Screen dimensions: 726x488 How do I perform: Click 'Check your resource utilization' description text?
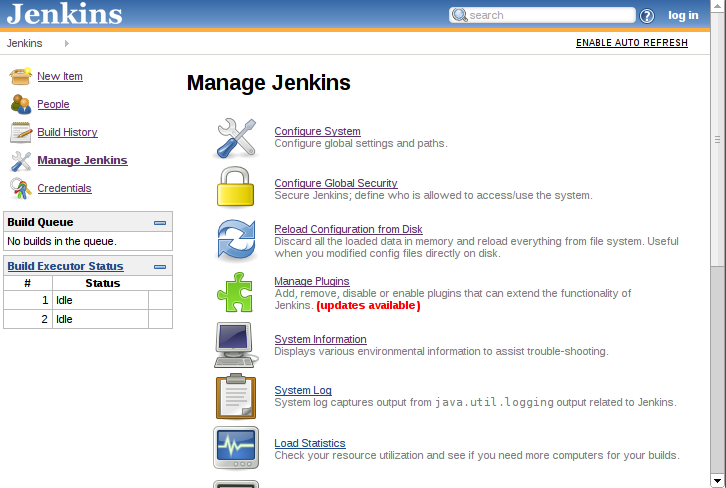[477, 456]
